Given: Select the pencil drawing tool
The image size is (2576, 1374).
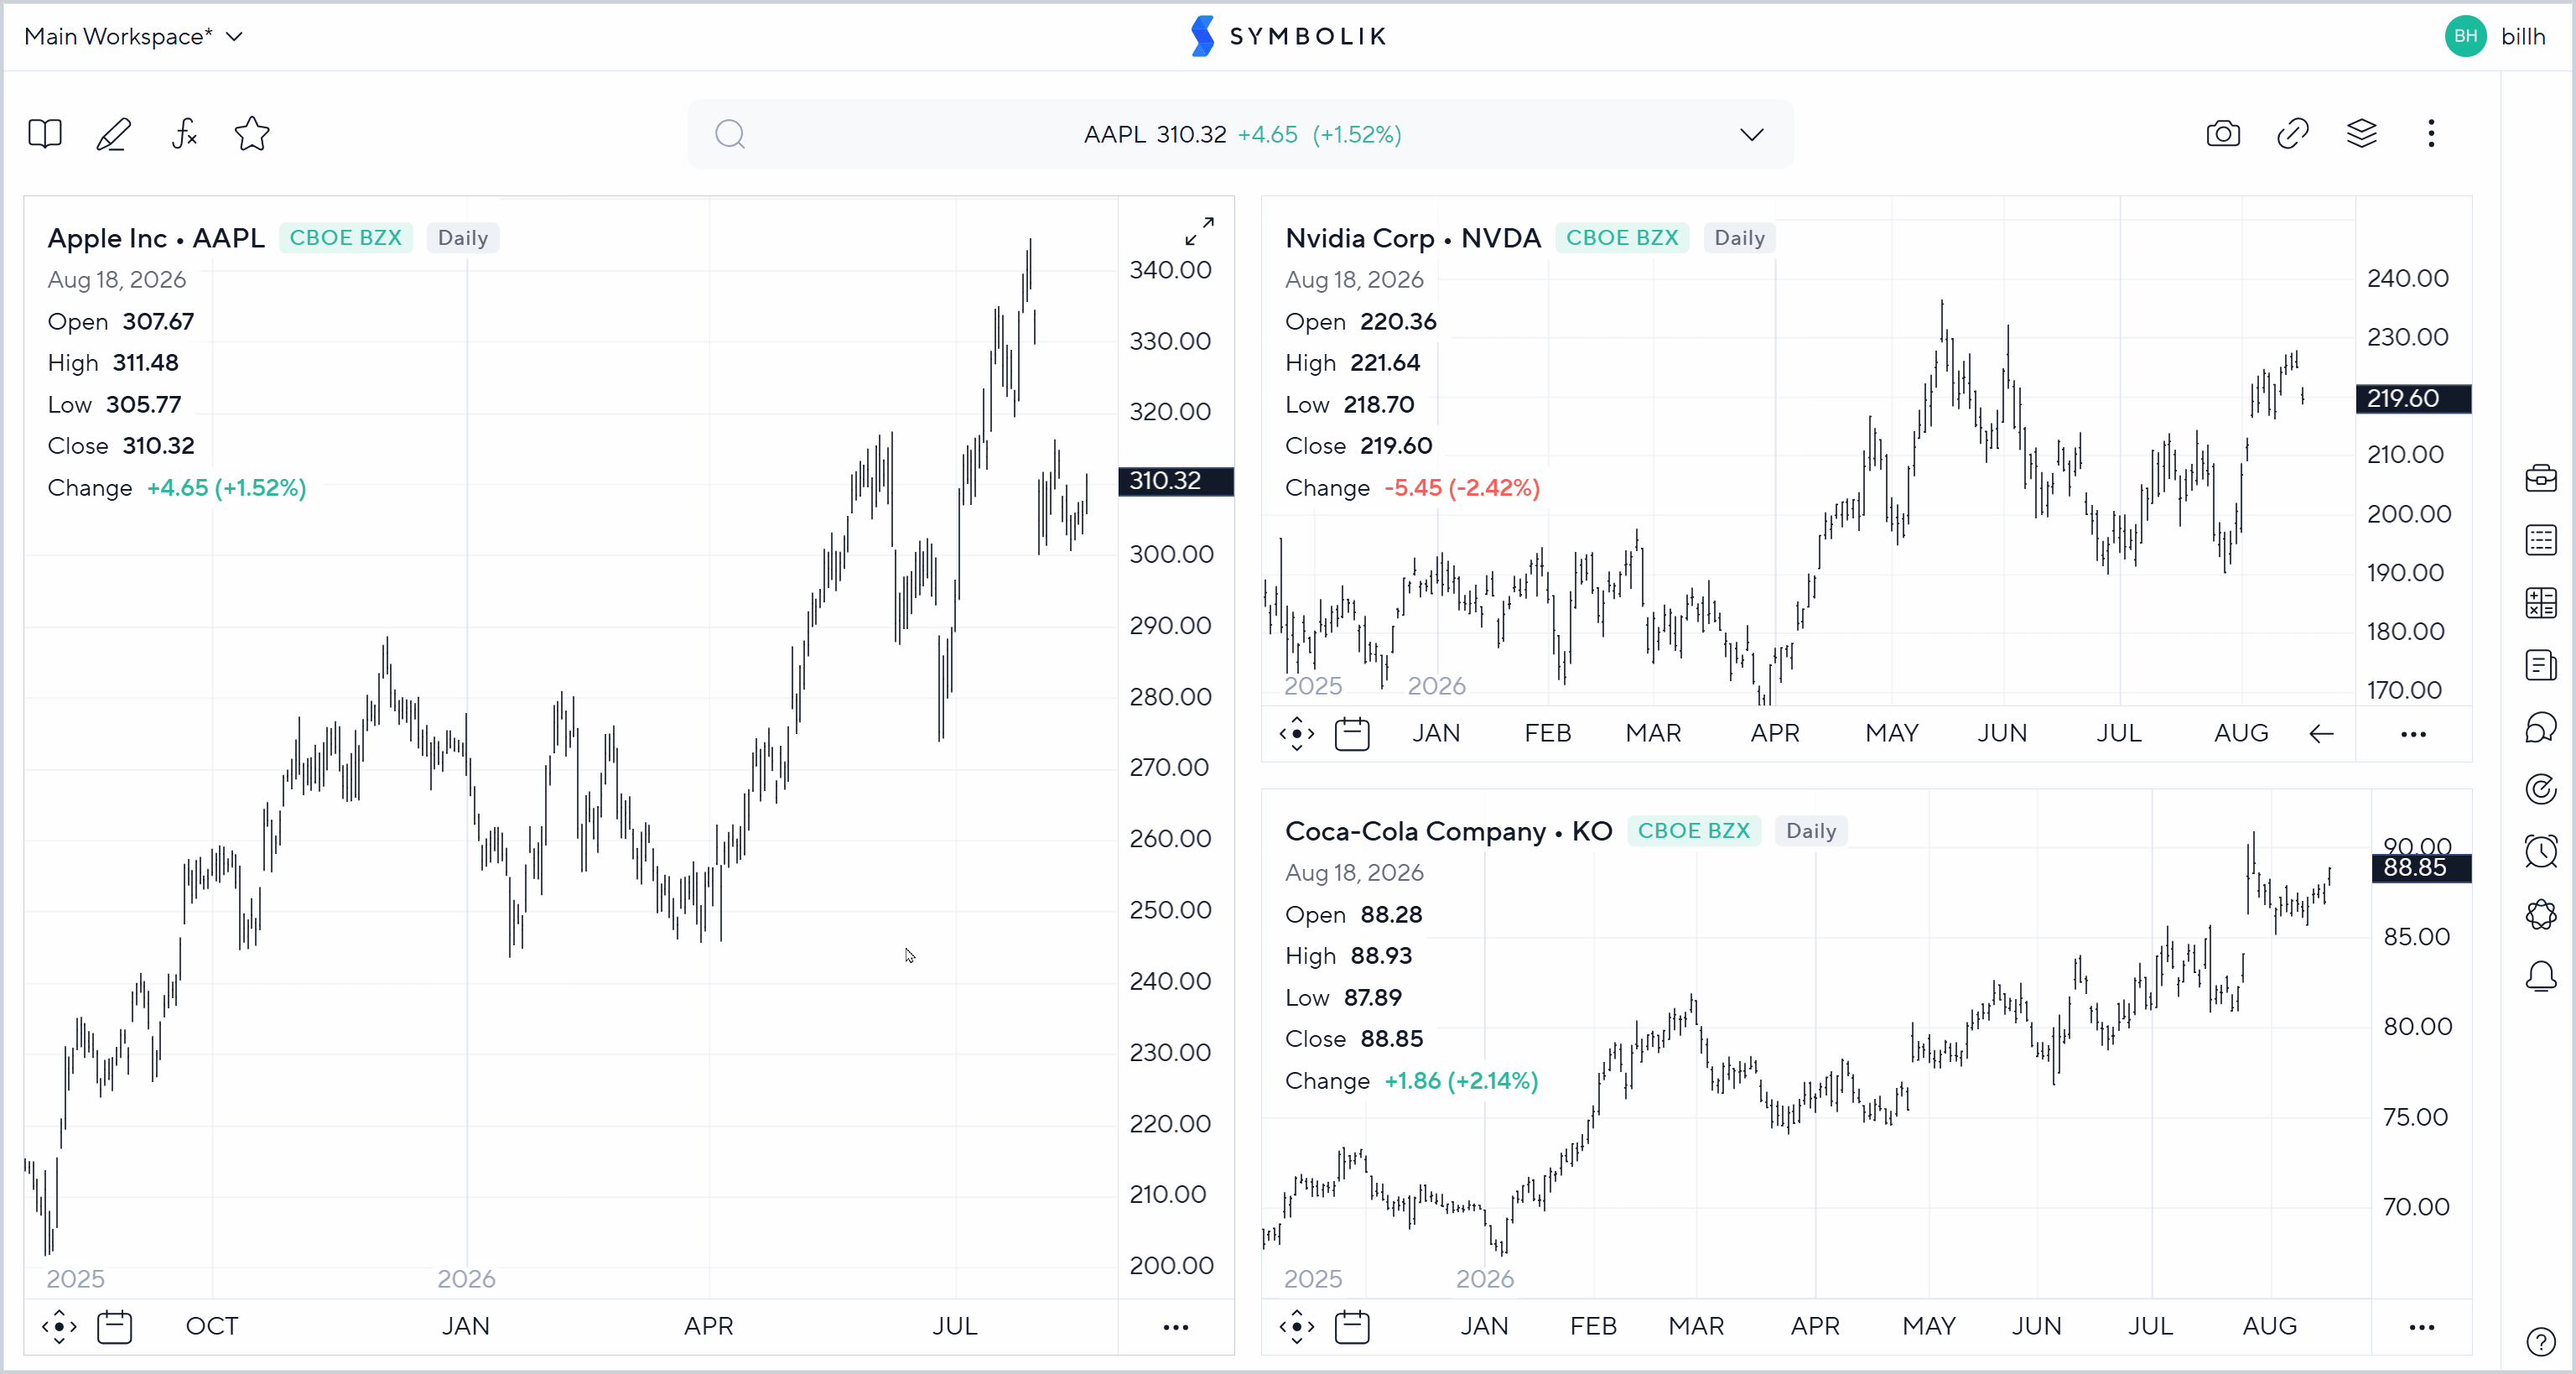Looking at the screenshot, I should point(113,134).
